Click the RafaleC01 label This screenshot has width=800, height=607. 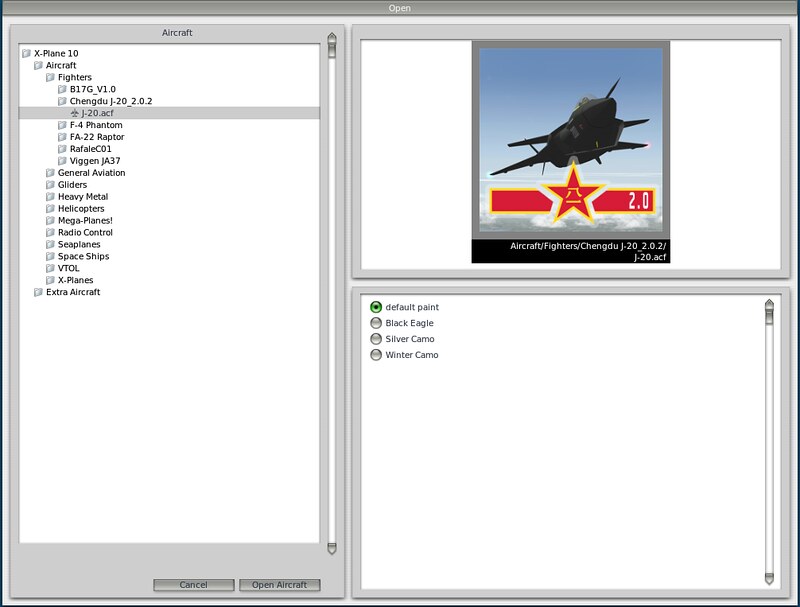[90, 149]
